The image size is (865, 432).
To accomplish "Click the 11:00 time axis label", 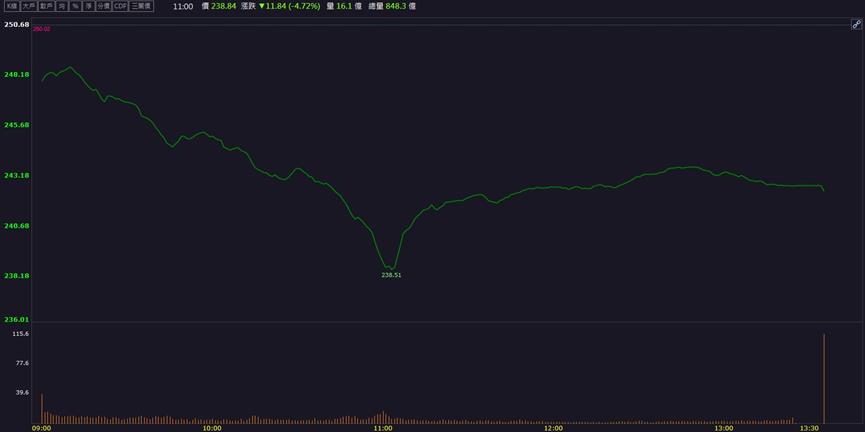I will (383, 428).
